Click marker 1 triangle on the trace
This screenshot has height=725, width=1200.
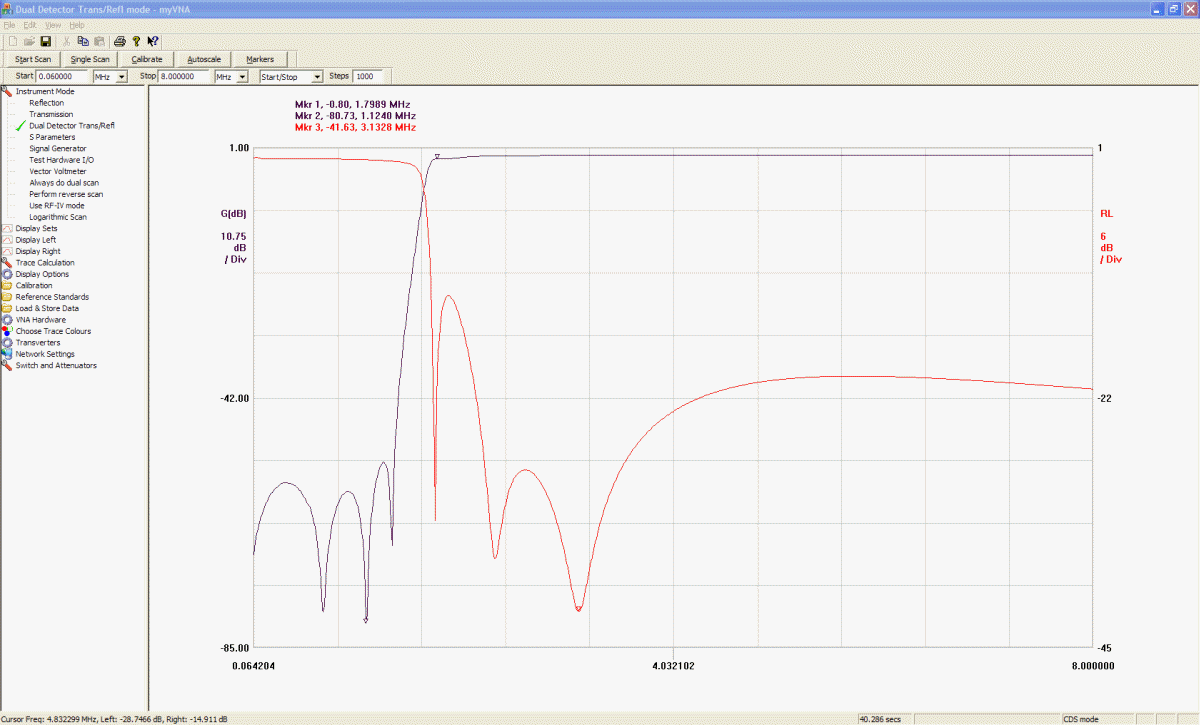(437, 156)
